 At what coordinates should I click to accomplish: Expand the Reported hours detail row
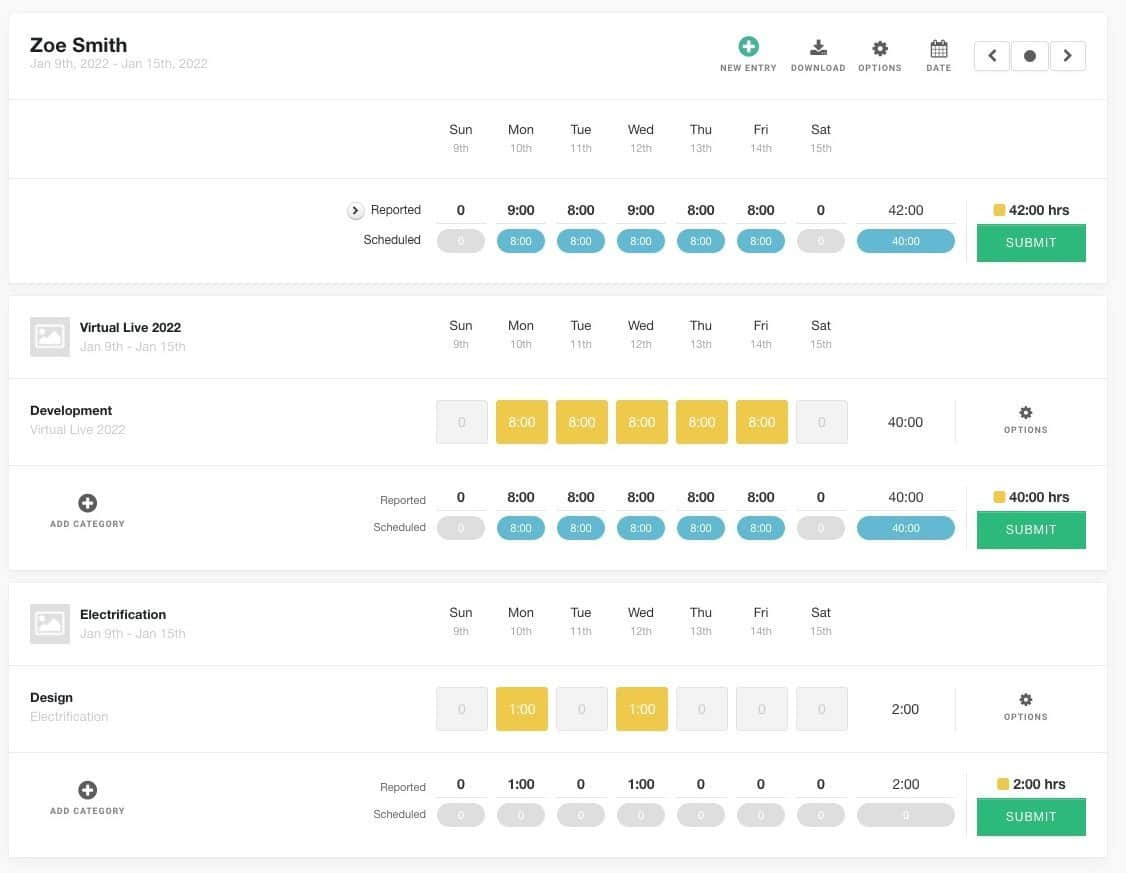(355, 210)
